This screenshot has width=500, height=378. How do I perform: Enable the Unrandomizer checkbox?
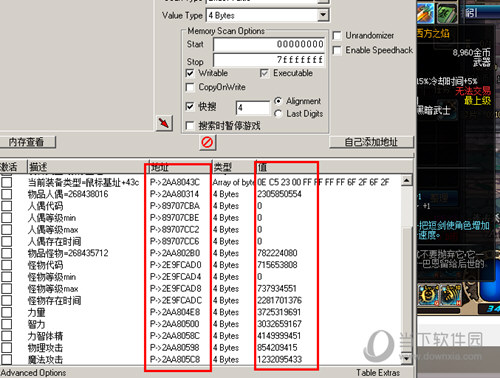pyautogui.click(x=337, y=35)
